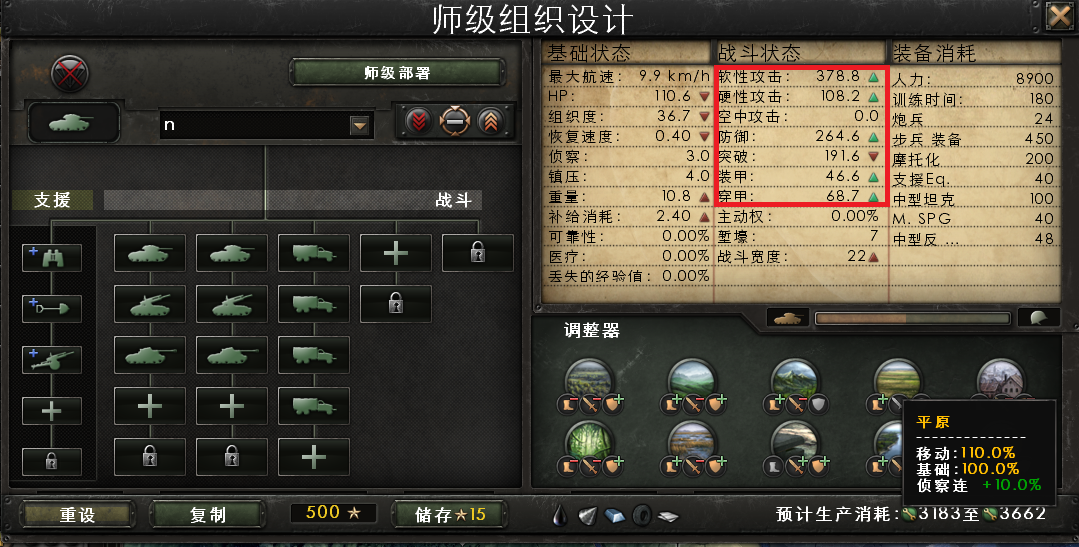This screenshot has width=1079, height=547.
Task: Click the 师级部署 button
Action: click(397, 73)
